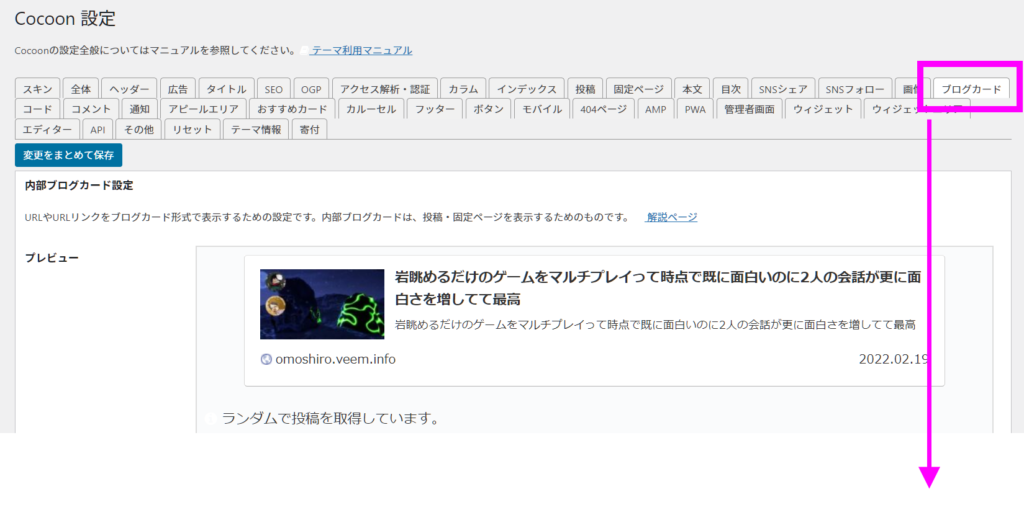1024x510 pixels.
Task: Select the 全体 tab
Action: coord(82,89)
